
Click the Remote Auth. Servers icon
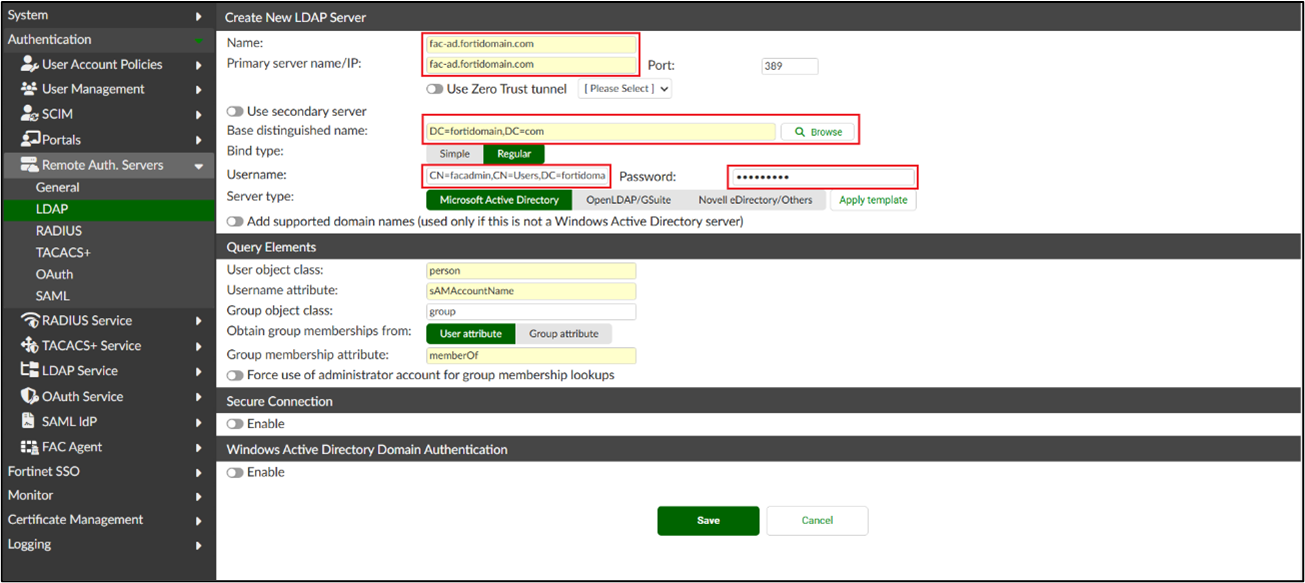click(29, 165)
